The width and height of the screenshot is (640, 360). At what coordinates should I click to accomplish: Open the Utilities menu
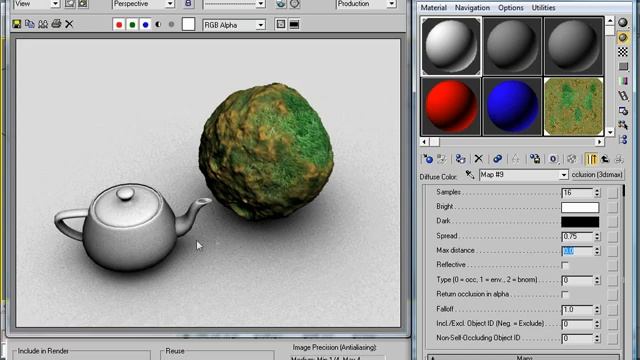coord(543,8)
